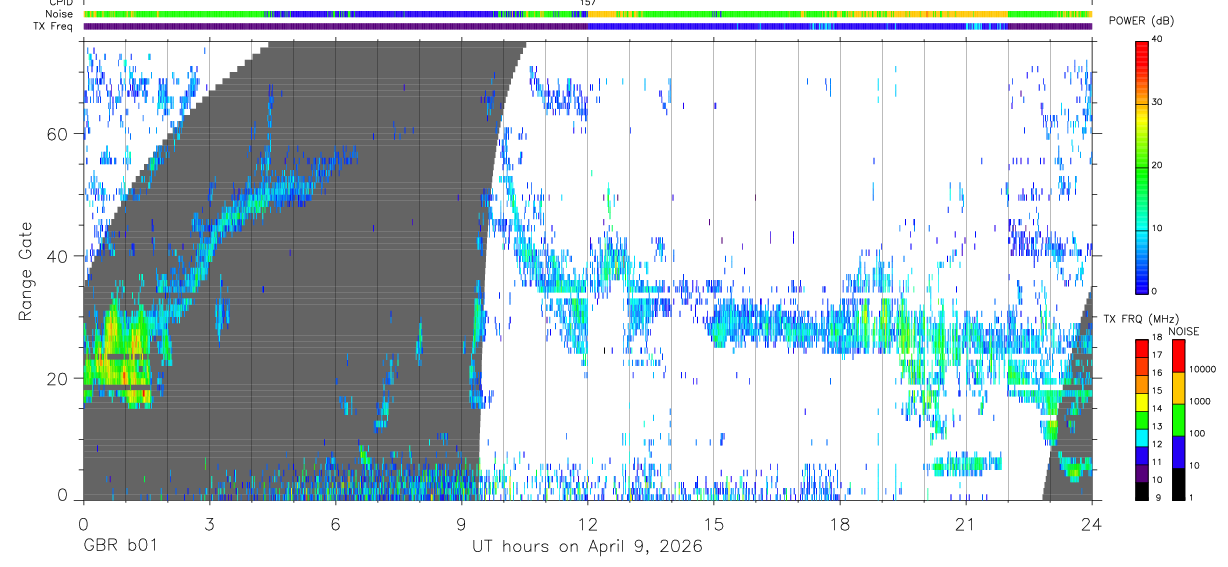The image size is (1228, 567).
Task: Click the 21 hour tick label on time axis
Action: (x=965, y=525)
